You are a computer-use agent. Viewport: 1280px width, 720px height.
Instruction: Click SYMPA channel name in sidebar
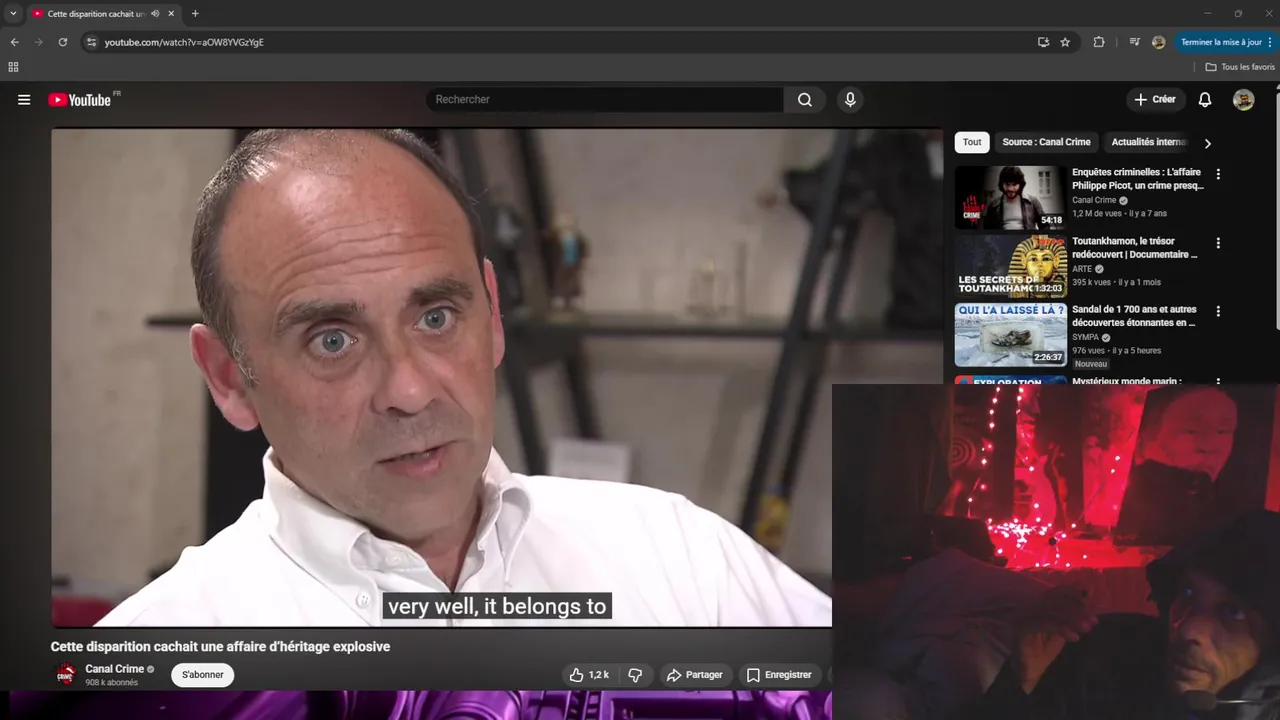tap(1085, 337)
